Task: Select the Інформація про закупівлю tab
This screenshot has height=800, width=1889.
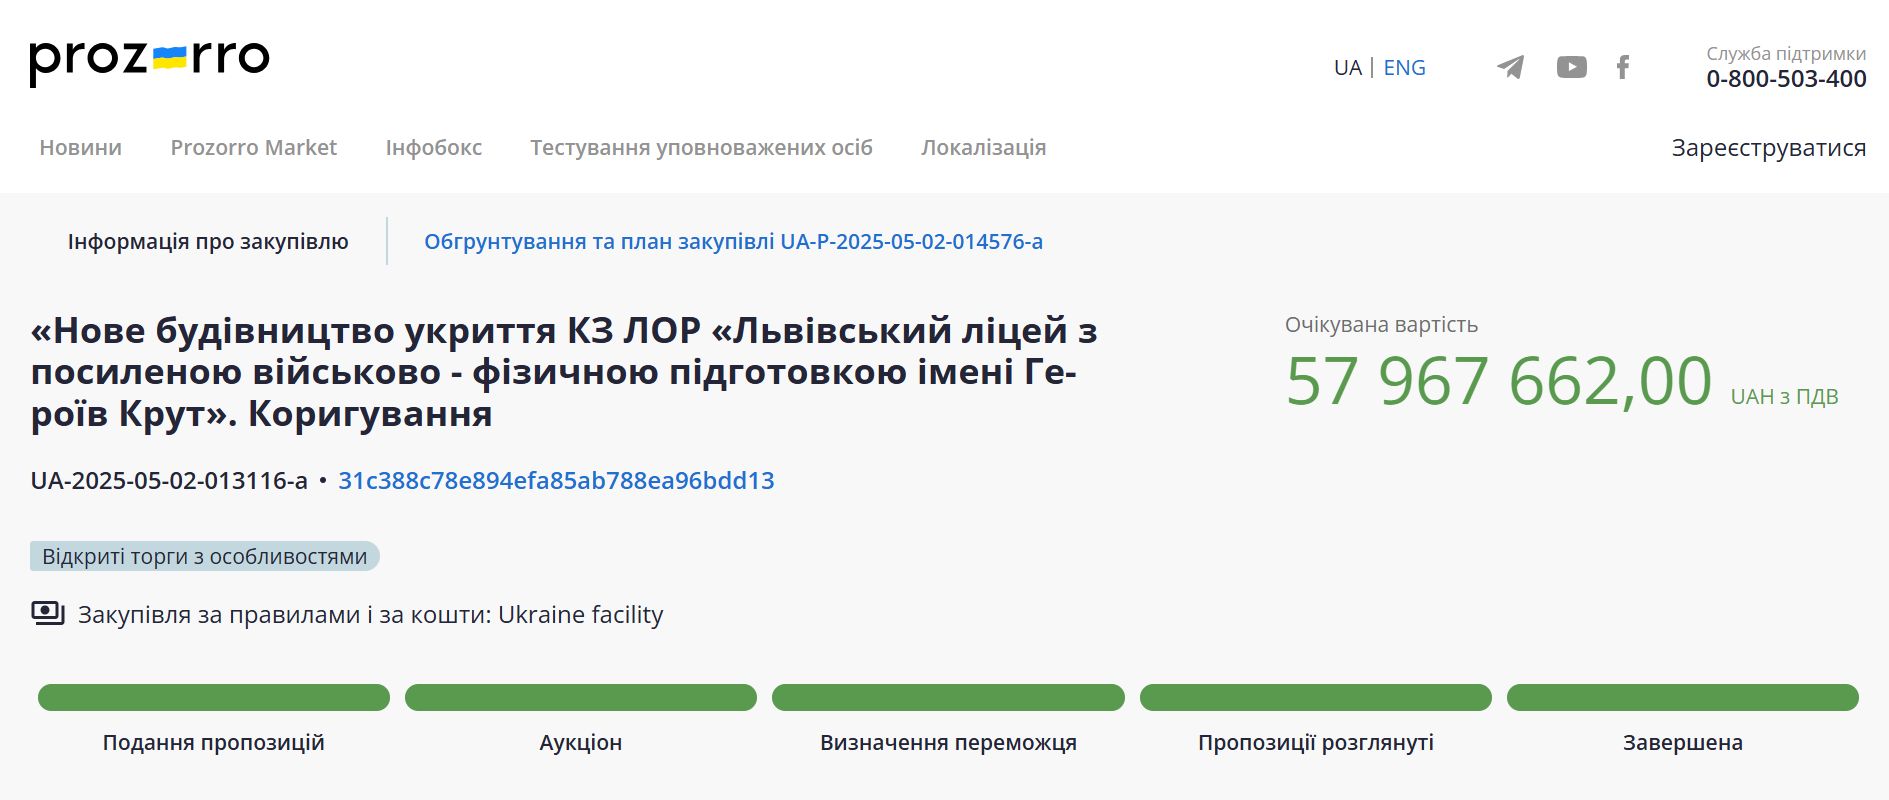Action: pyautogui.click(x=208, y=242)
